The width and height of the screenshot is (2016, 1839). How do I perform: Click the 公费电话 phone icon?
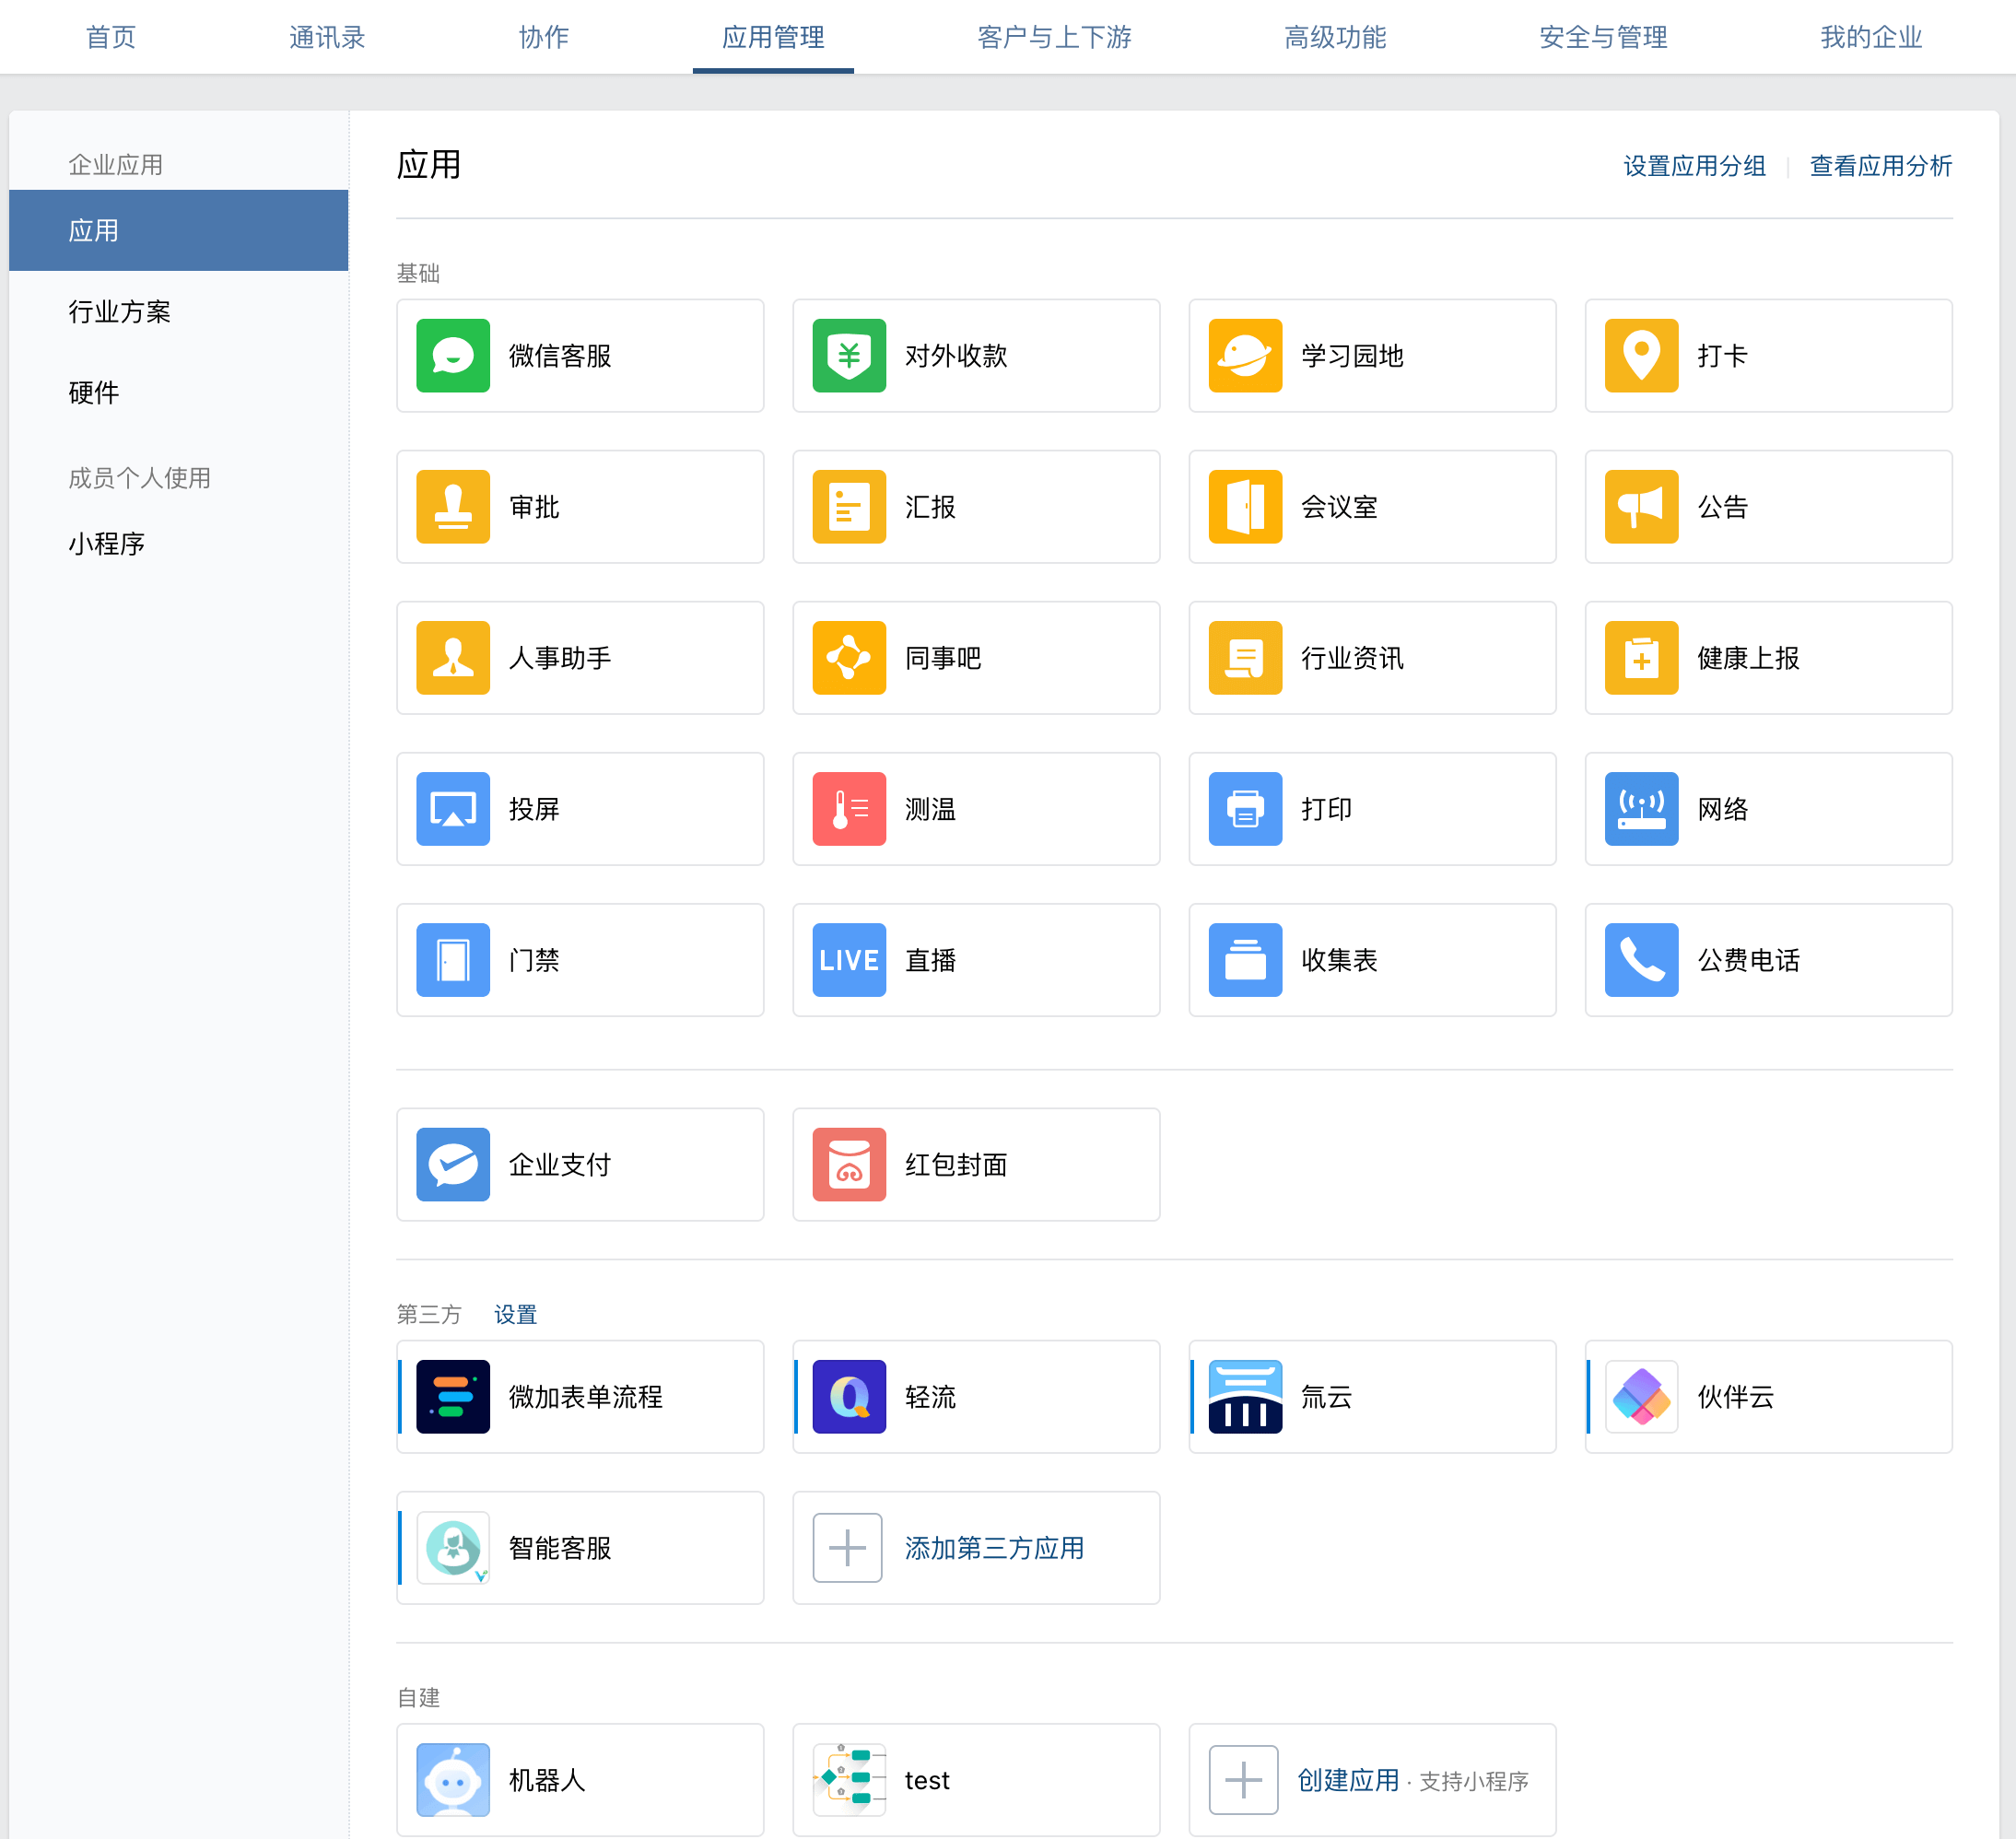[1641, 960]
